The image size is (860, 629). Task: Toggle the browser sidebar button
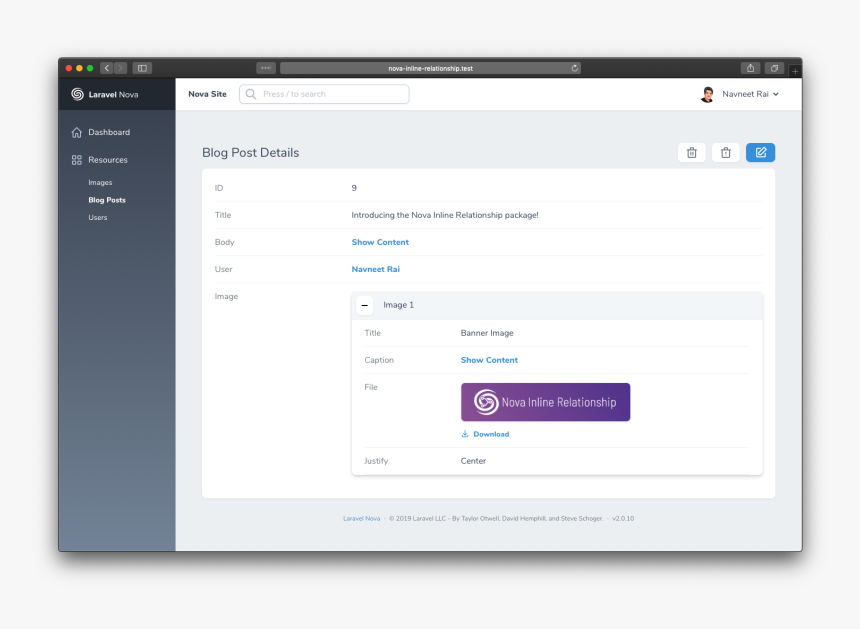pyautogui.click(x=142, y=68)
